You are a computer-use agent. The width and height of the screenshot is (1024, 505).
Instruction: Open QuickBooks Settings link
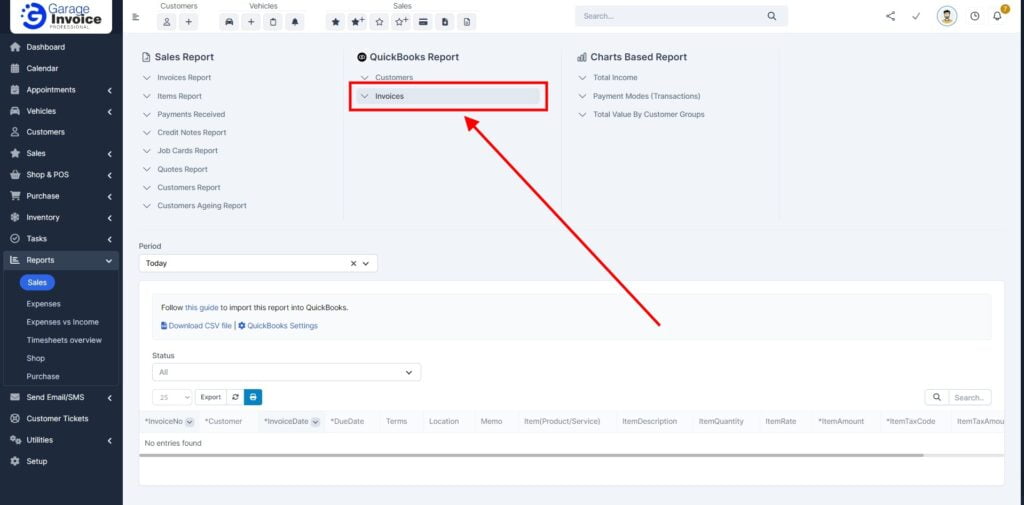pos(278,325)
